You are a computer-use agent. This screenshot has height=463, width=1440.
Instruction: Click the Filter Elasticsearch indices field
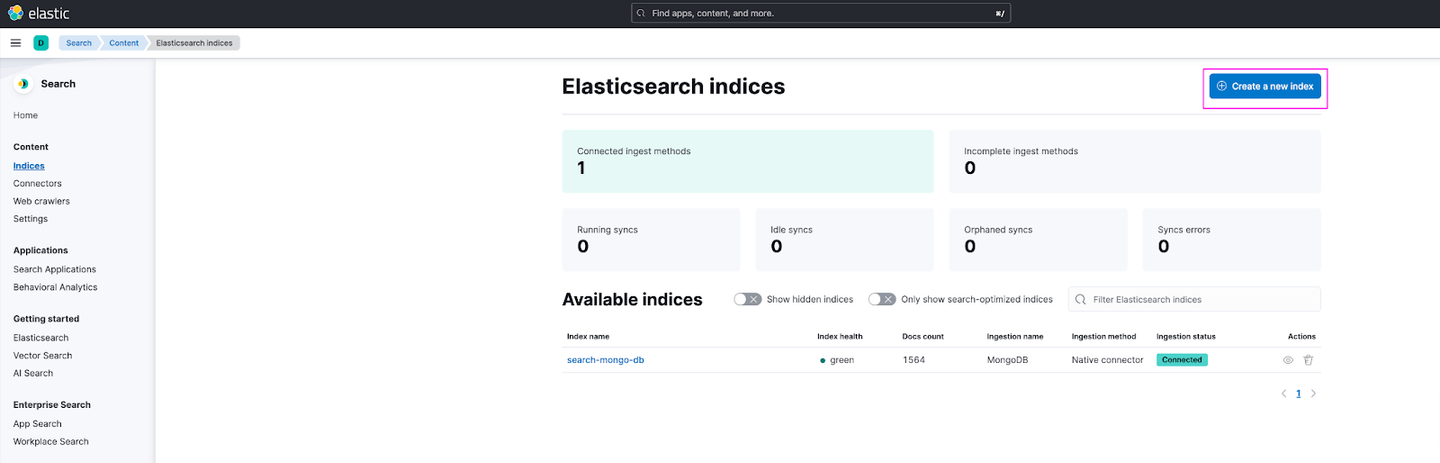pyautogui.click(x=1194, y=299)
